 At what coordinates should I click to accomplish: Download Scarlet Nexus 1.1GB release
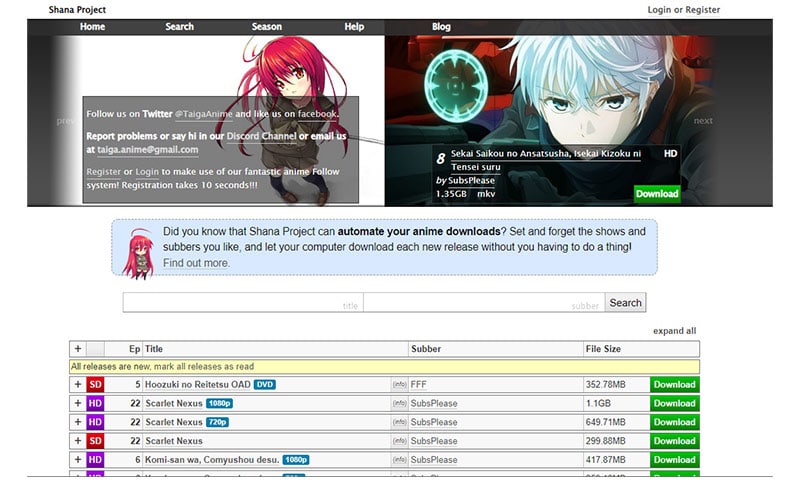[674, 403]
